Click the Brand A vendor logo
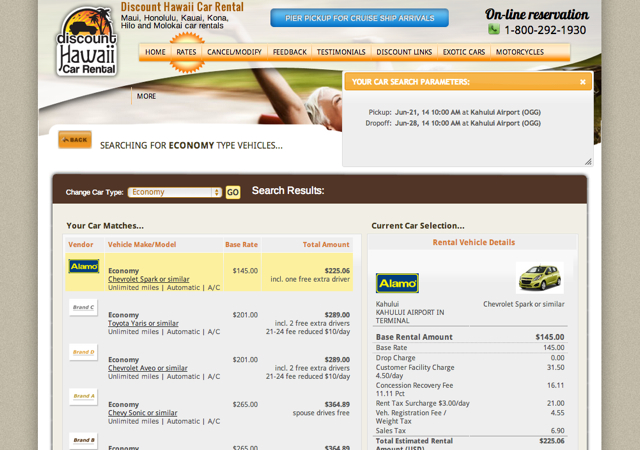Image resolution: width=640 pixels, height=450 pixels. point(83,396)
